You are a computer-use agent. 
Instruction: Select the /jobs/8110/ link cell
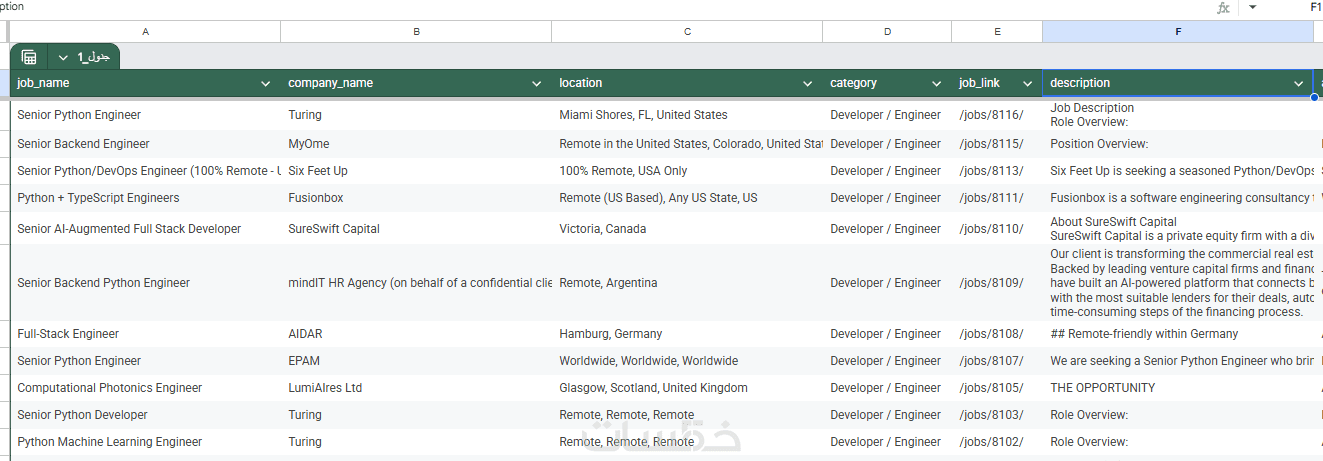[997, 229]
